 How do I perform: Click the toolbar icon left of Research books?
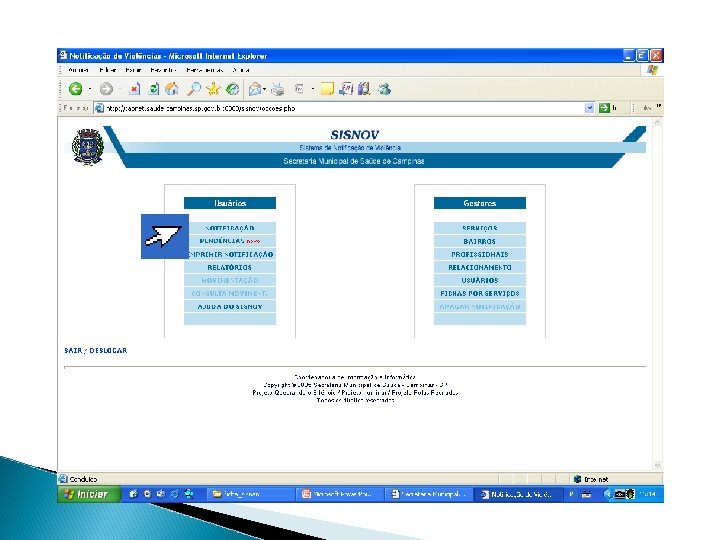tap(346, 89)
